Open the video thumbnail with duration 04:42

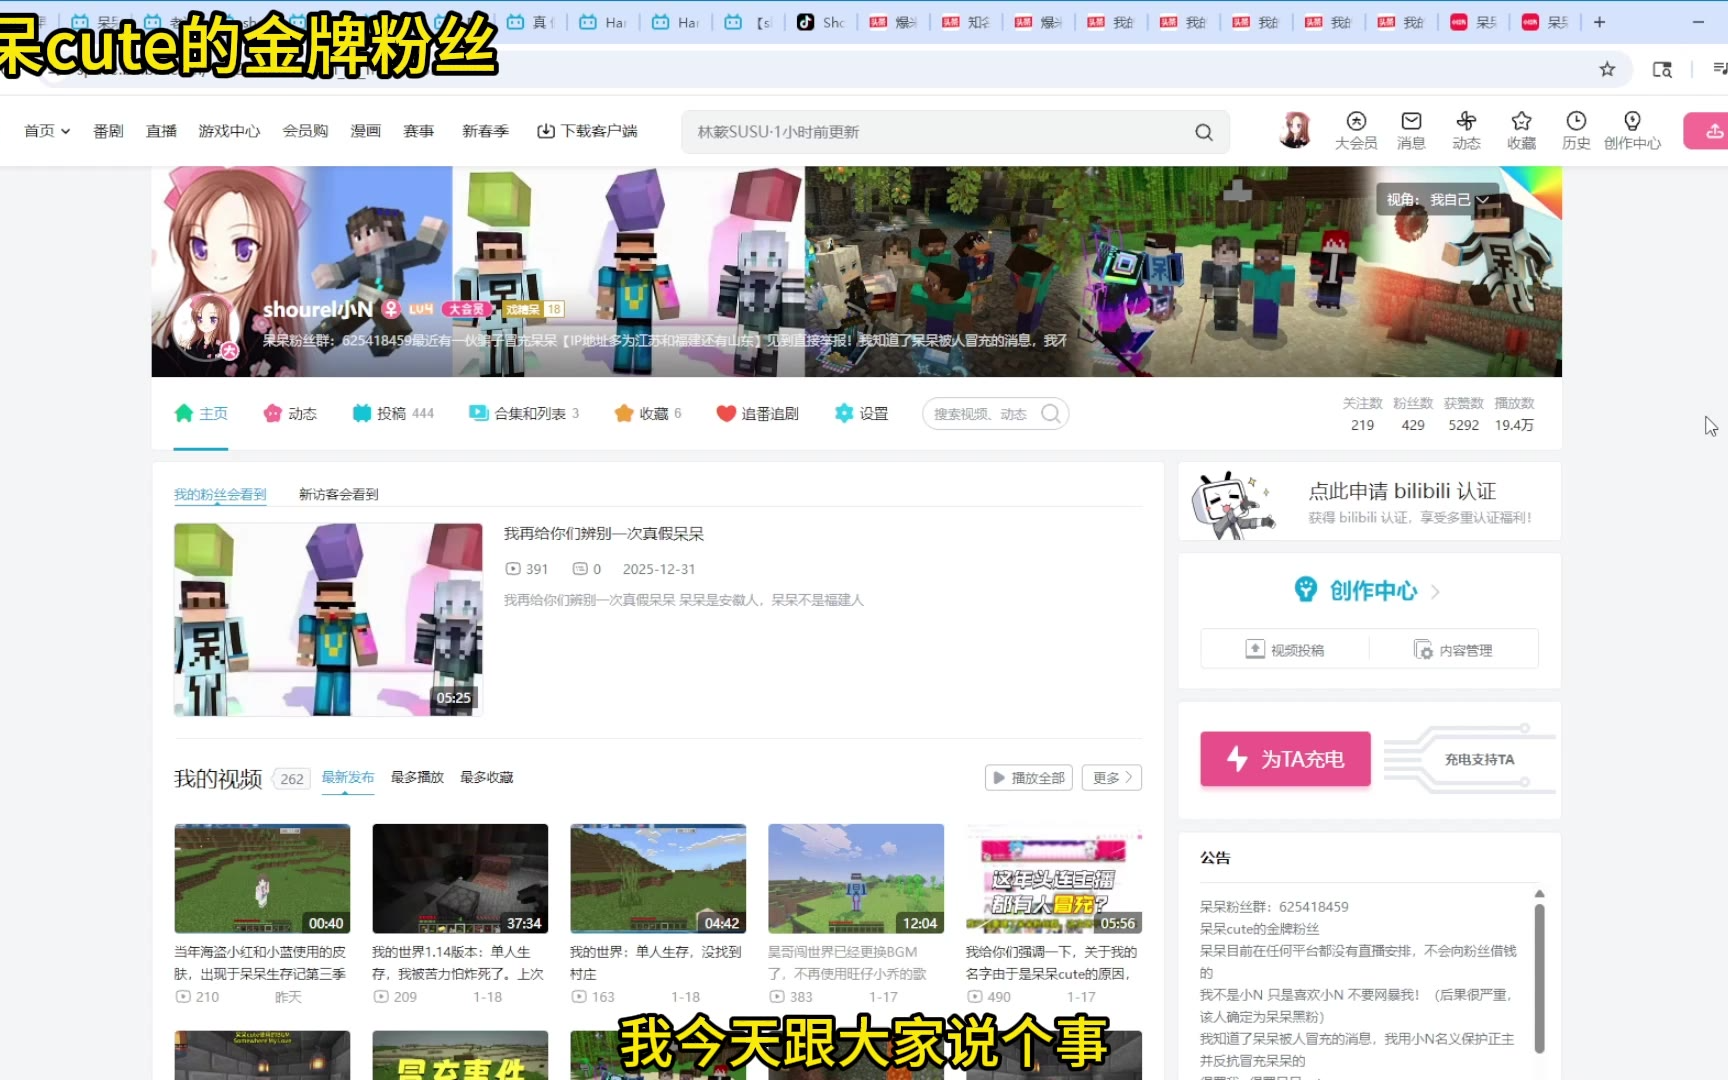[x=658, y=879]
